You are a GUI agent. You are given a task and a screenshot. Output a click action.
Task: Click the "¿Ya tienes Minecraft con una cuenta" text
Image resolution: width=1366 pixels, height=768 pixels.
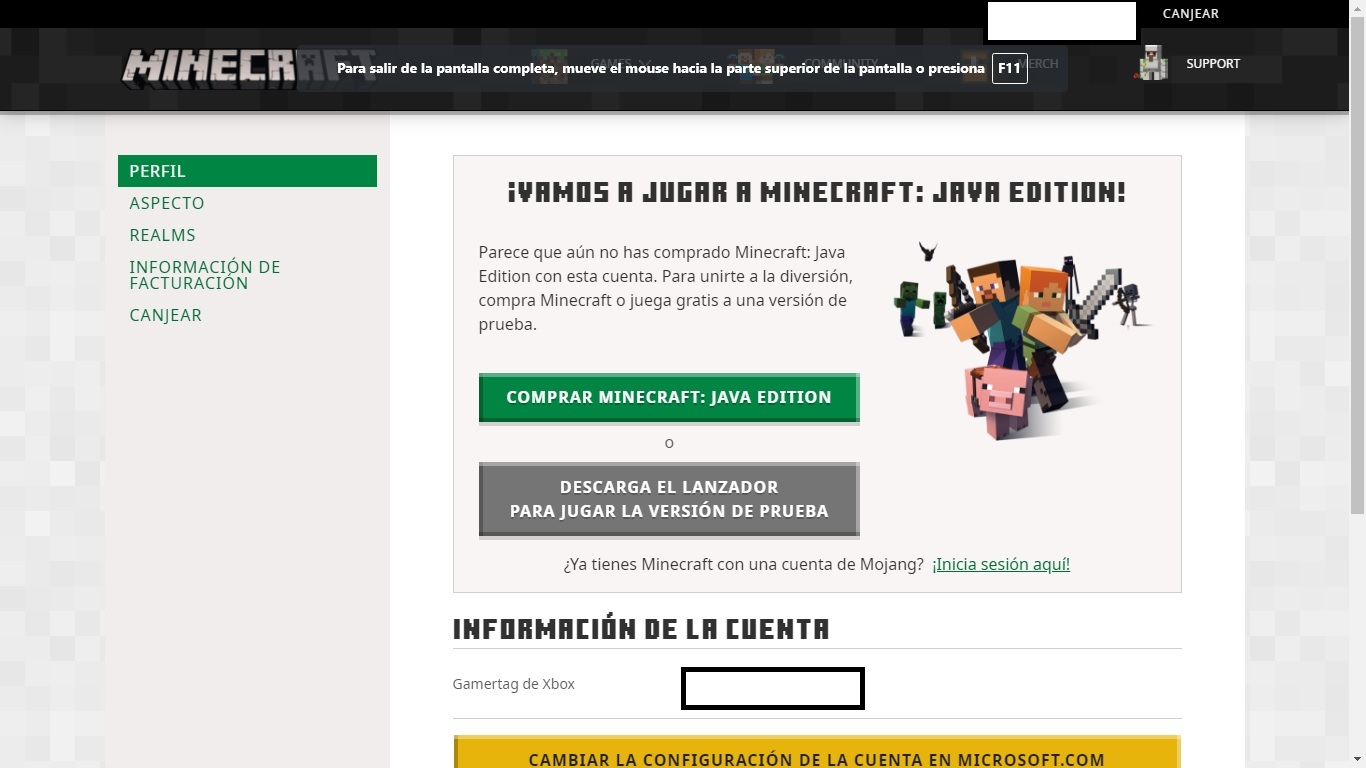pos(743,564)
